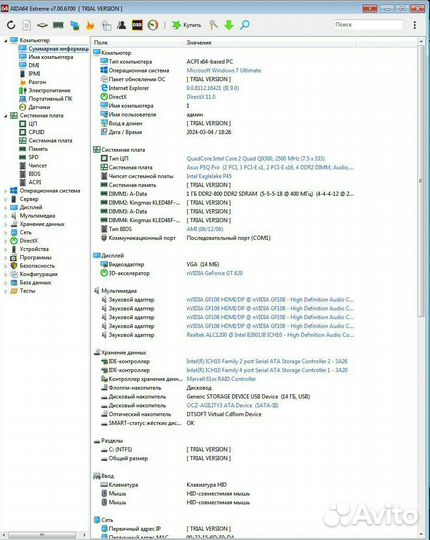Click the Refresh toolbar icon
Image resolution: width=430 pixels, height=540 pixels.
[11, 25]
